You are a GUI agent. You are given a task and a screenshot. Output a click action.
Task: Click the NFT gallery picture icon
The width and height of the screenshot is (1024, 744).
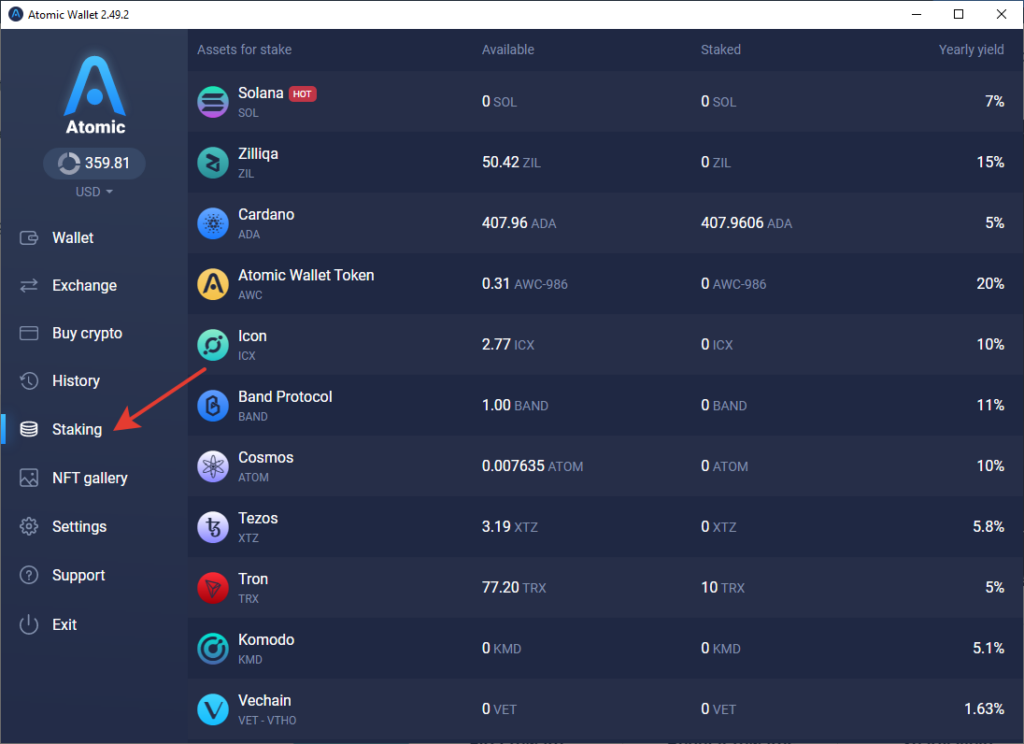(29, 477)
